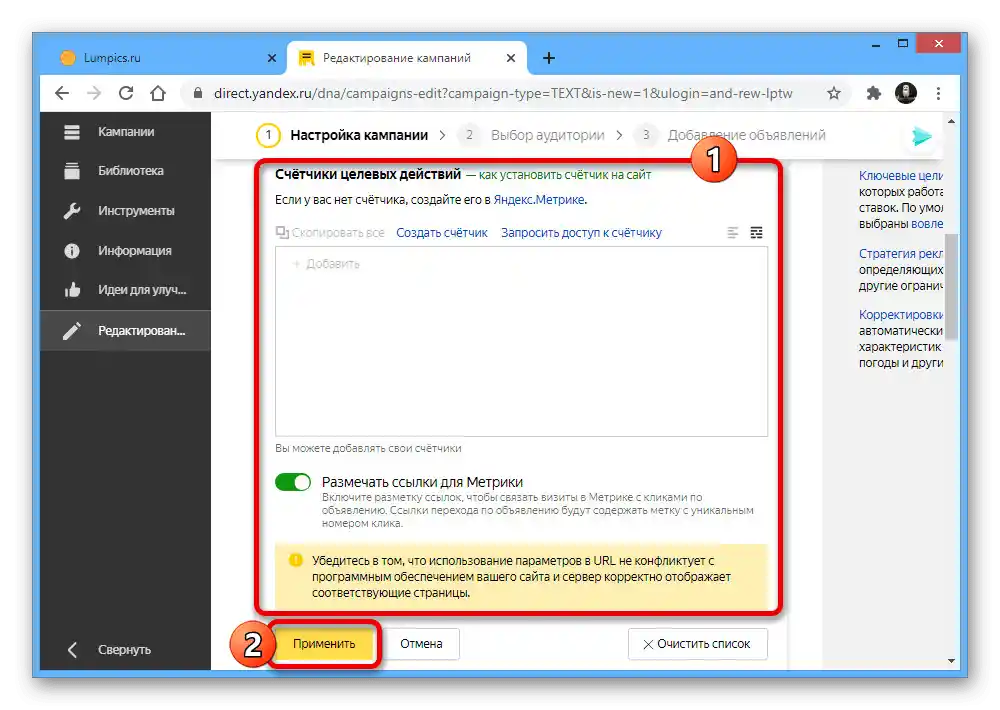This screenshot has height=710, width=1000.
Task: Open the как установить счётчик на сайт link
Action: (564, 175)
